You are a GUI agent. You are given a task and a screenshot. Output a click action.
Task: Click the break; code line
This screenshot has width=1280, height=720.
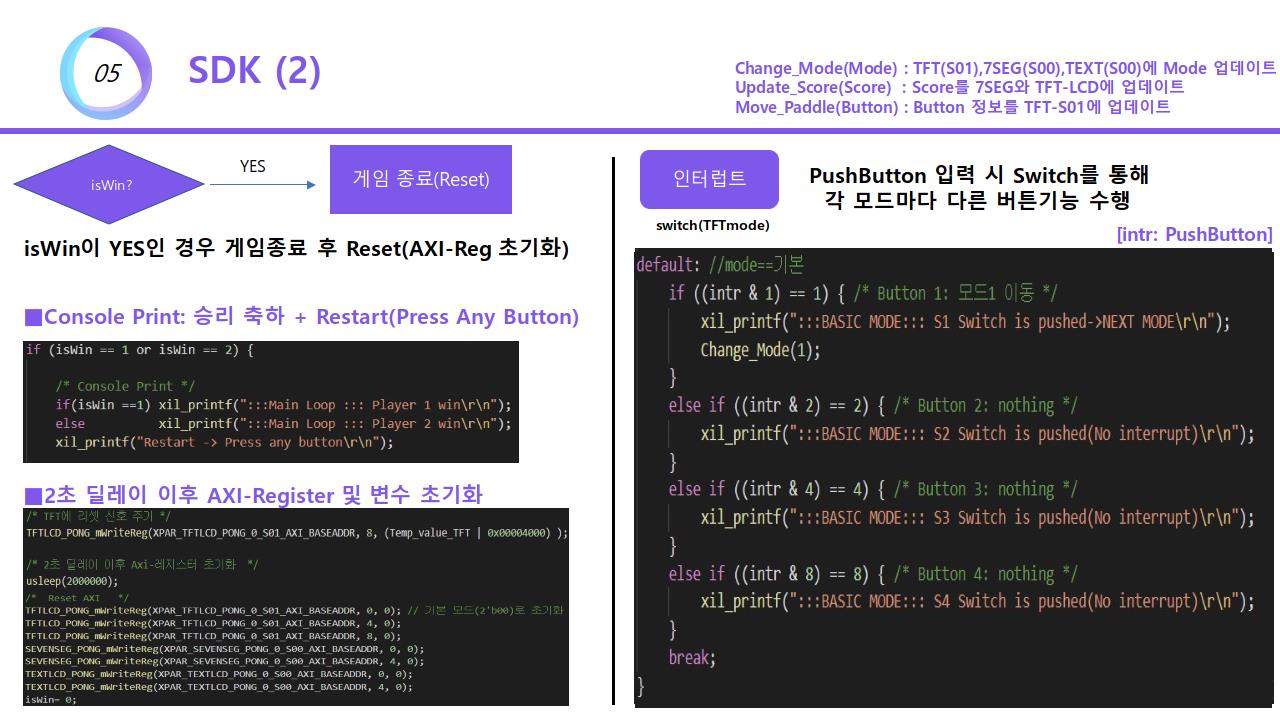[692, 657]
